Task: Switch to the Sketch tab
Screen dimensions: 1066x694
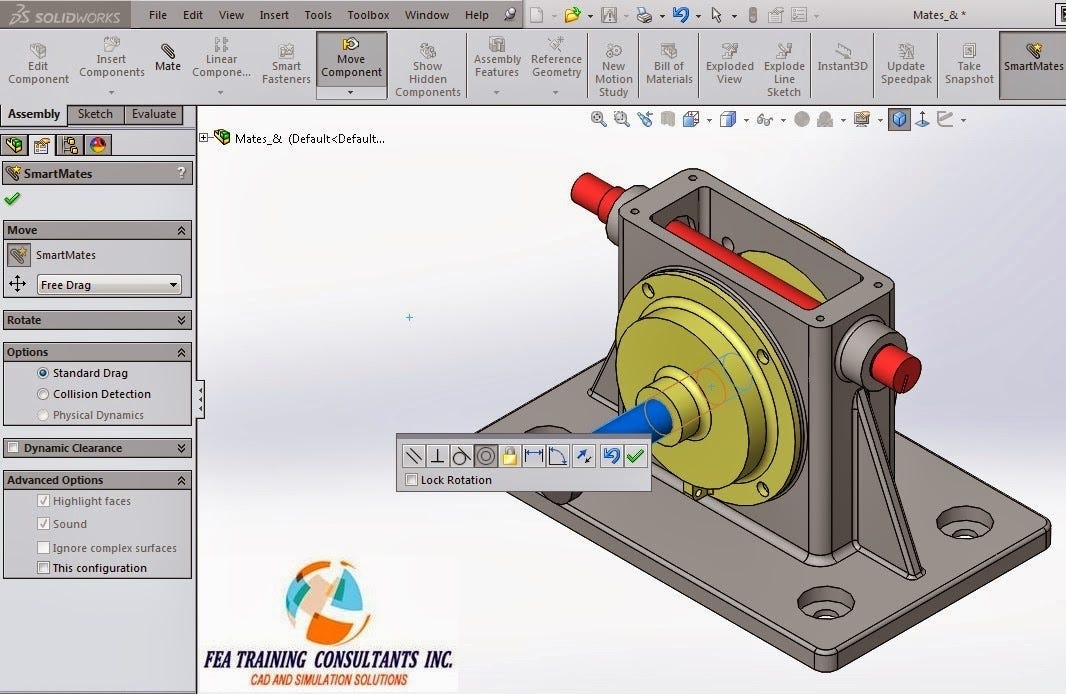Action: click(95, 114)
